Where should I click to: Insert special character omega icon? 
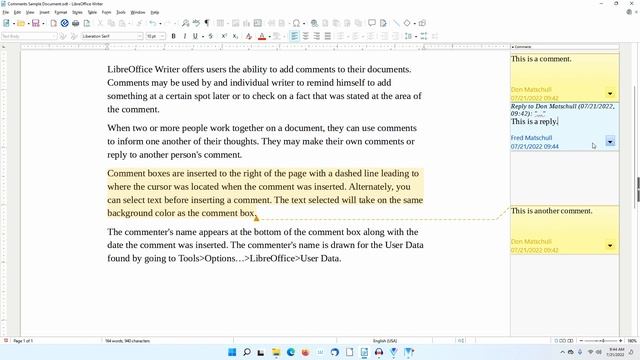point(296,23)
